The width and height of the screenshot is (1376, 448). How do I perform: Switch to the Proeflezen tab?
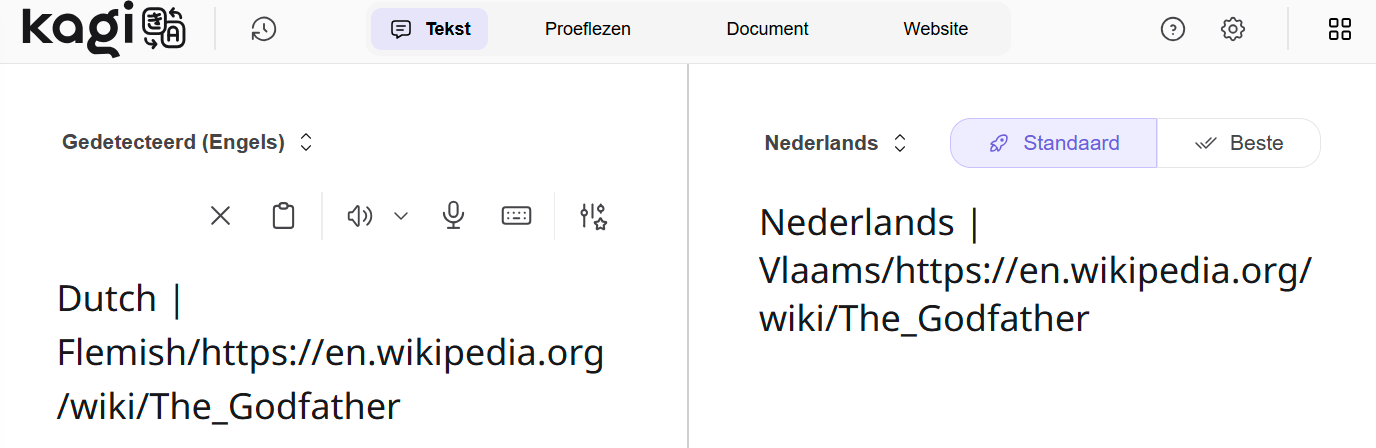(x=587, y=29)
